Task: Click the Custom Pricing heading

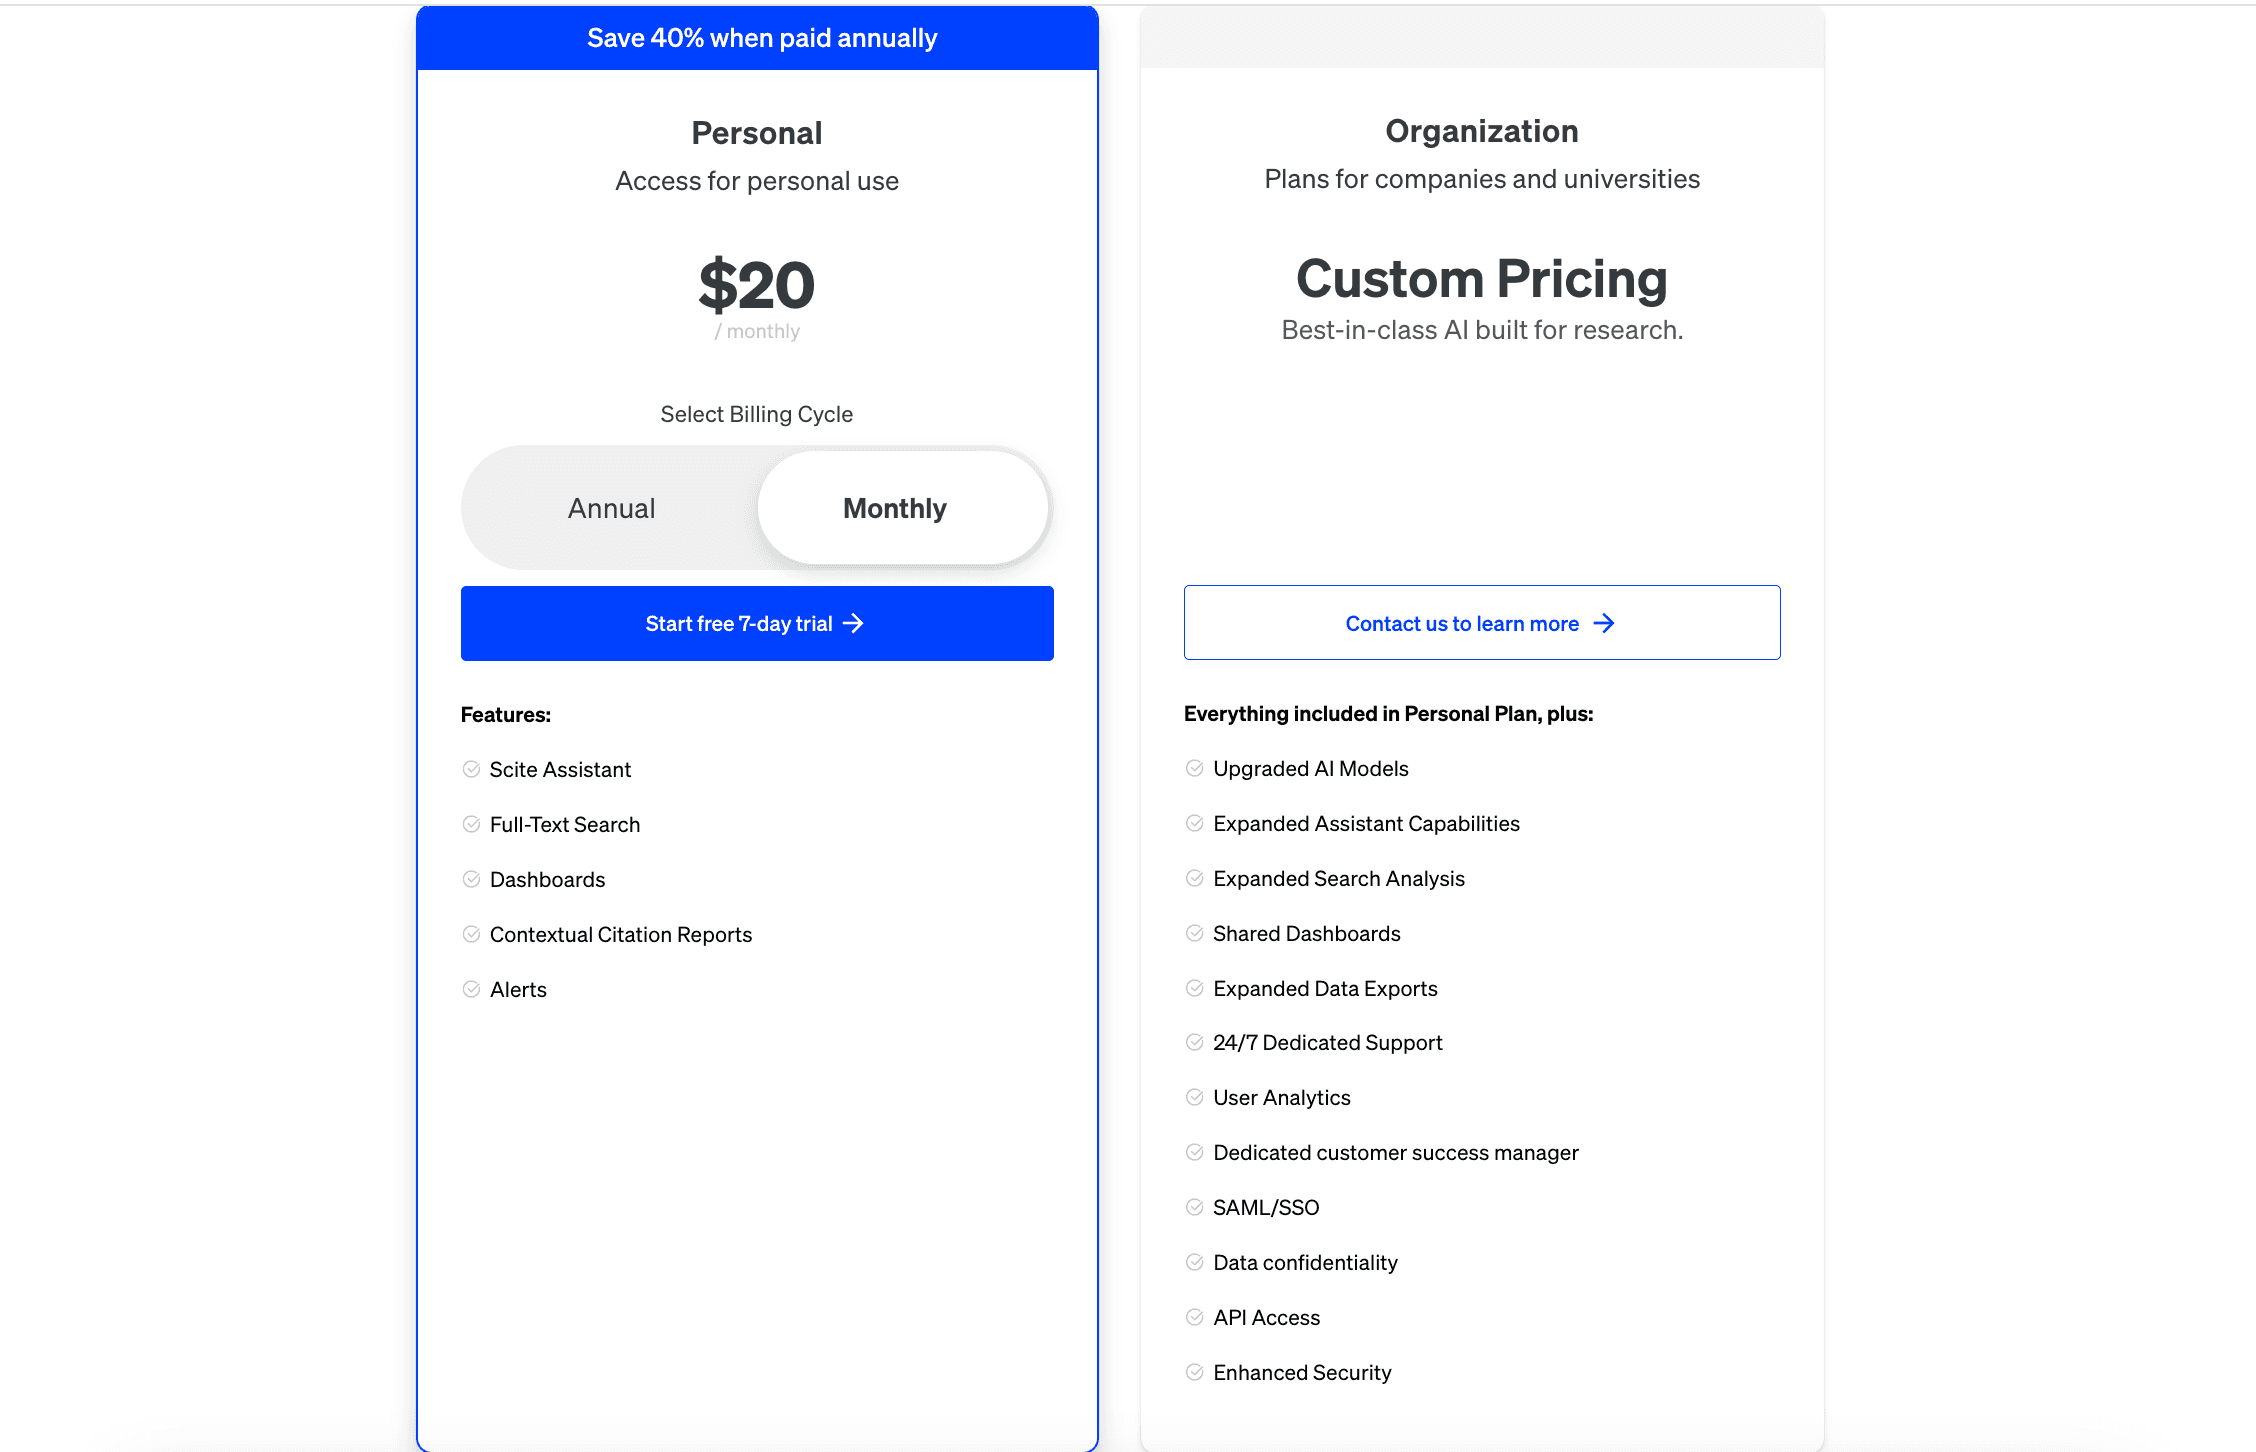Action: click(x=1481, y=280)
